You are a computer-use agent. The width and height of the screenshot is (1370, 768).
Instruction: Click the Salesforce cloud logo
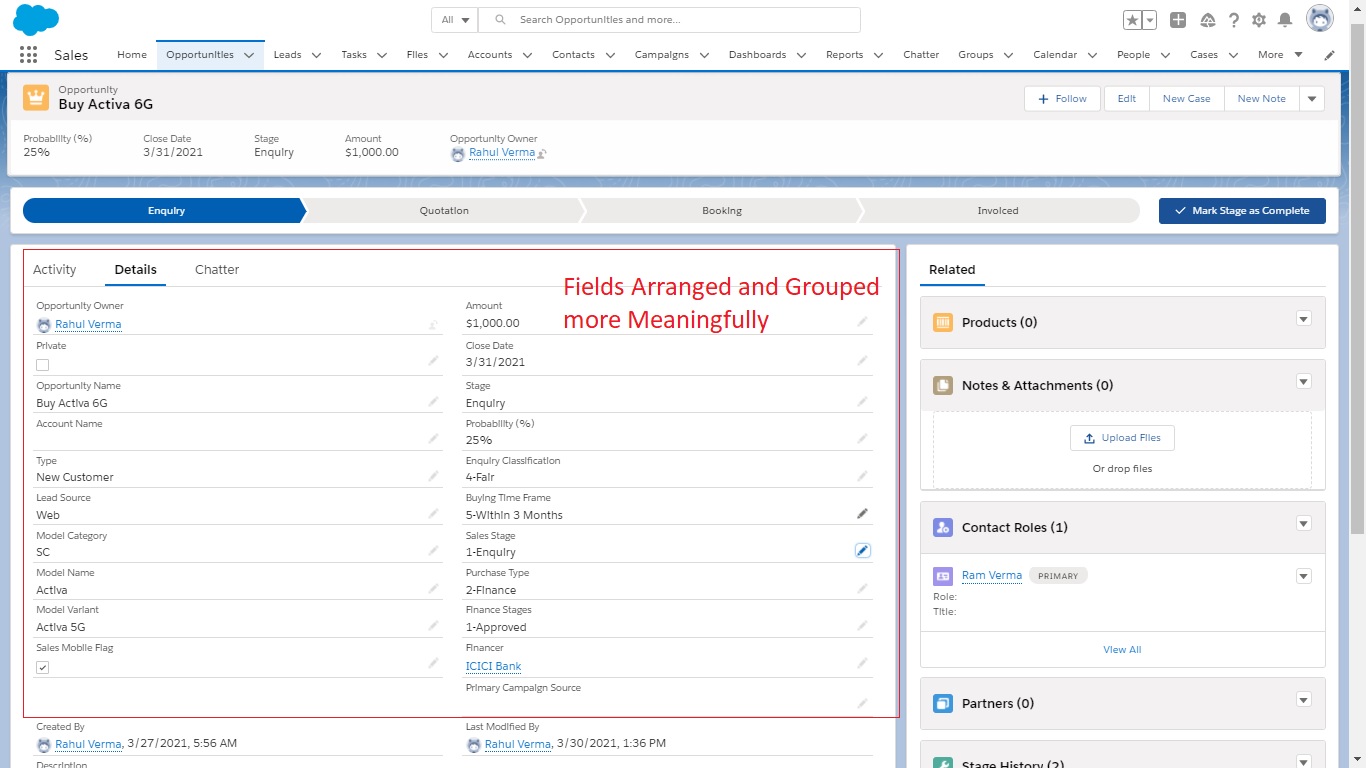(36, 19)
